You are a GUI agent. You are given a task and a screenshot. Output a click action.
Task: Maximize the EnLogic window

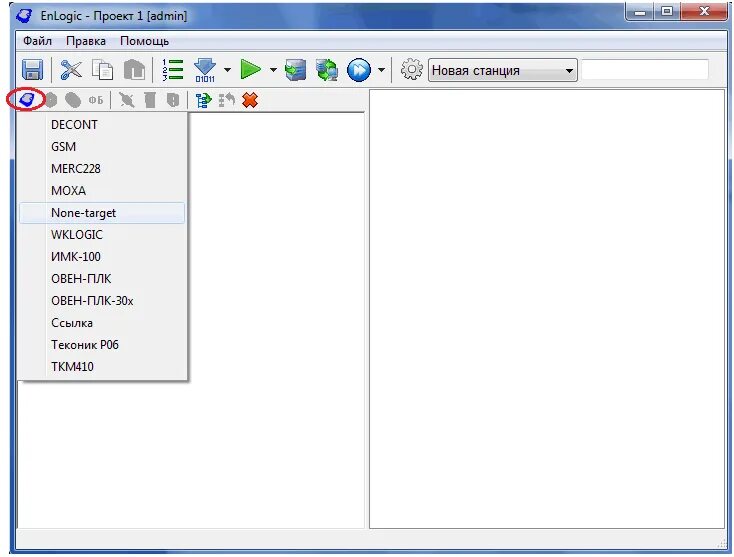[668, 11]
